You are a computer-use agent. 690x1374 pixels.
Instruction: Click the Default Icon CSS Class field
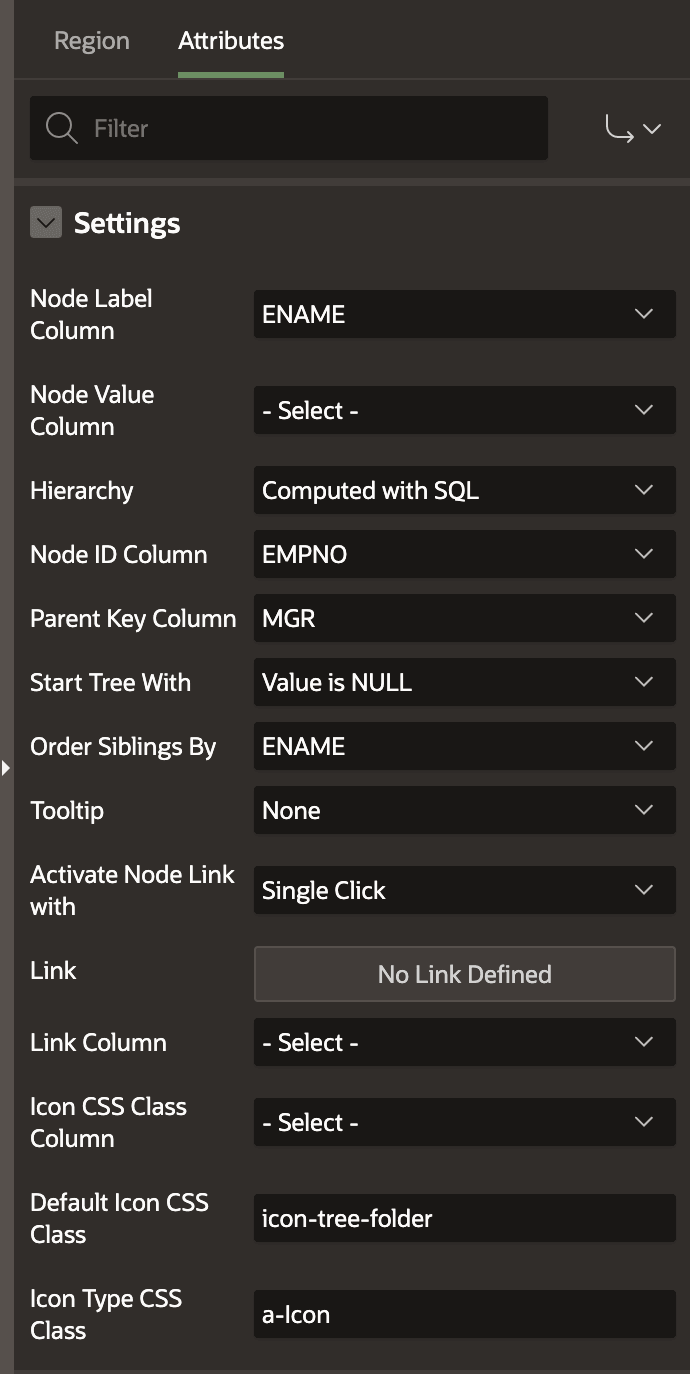pos(465,1218)
